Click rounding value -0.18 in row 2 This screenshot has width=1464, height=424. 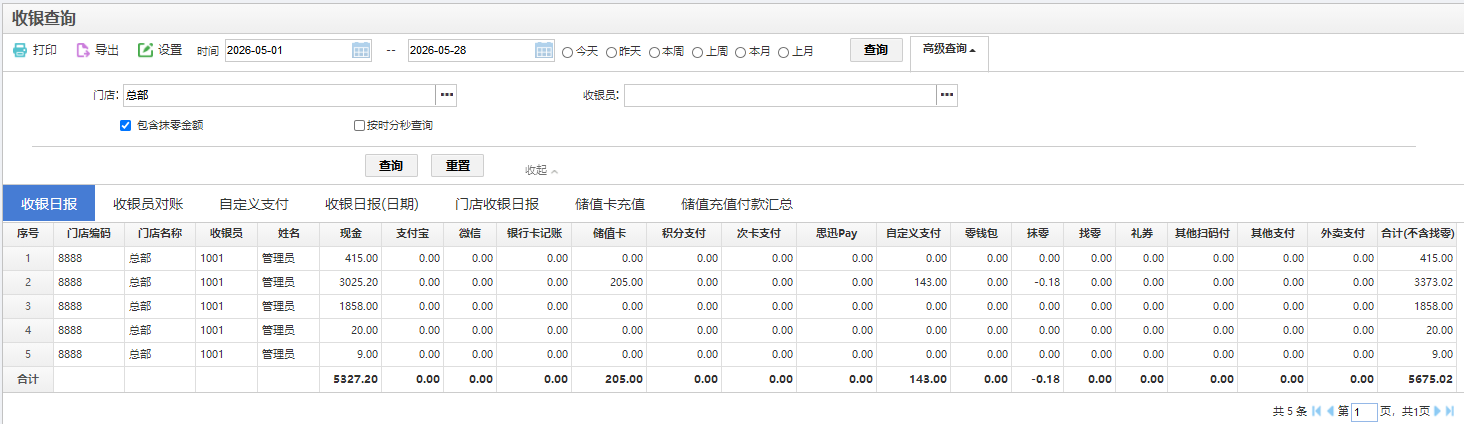(x=1046, y=282)
